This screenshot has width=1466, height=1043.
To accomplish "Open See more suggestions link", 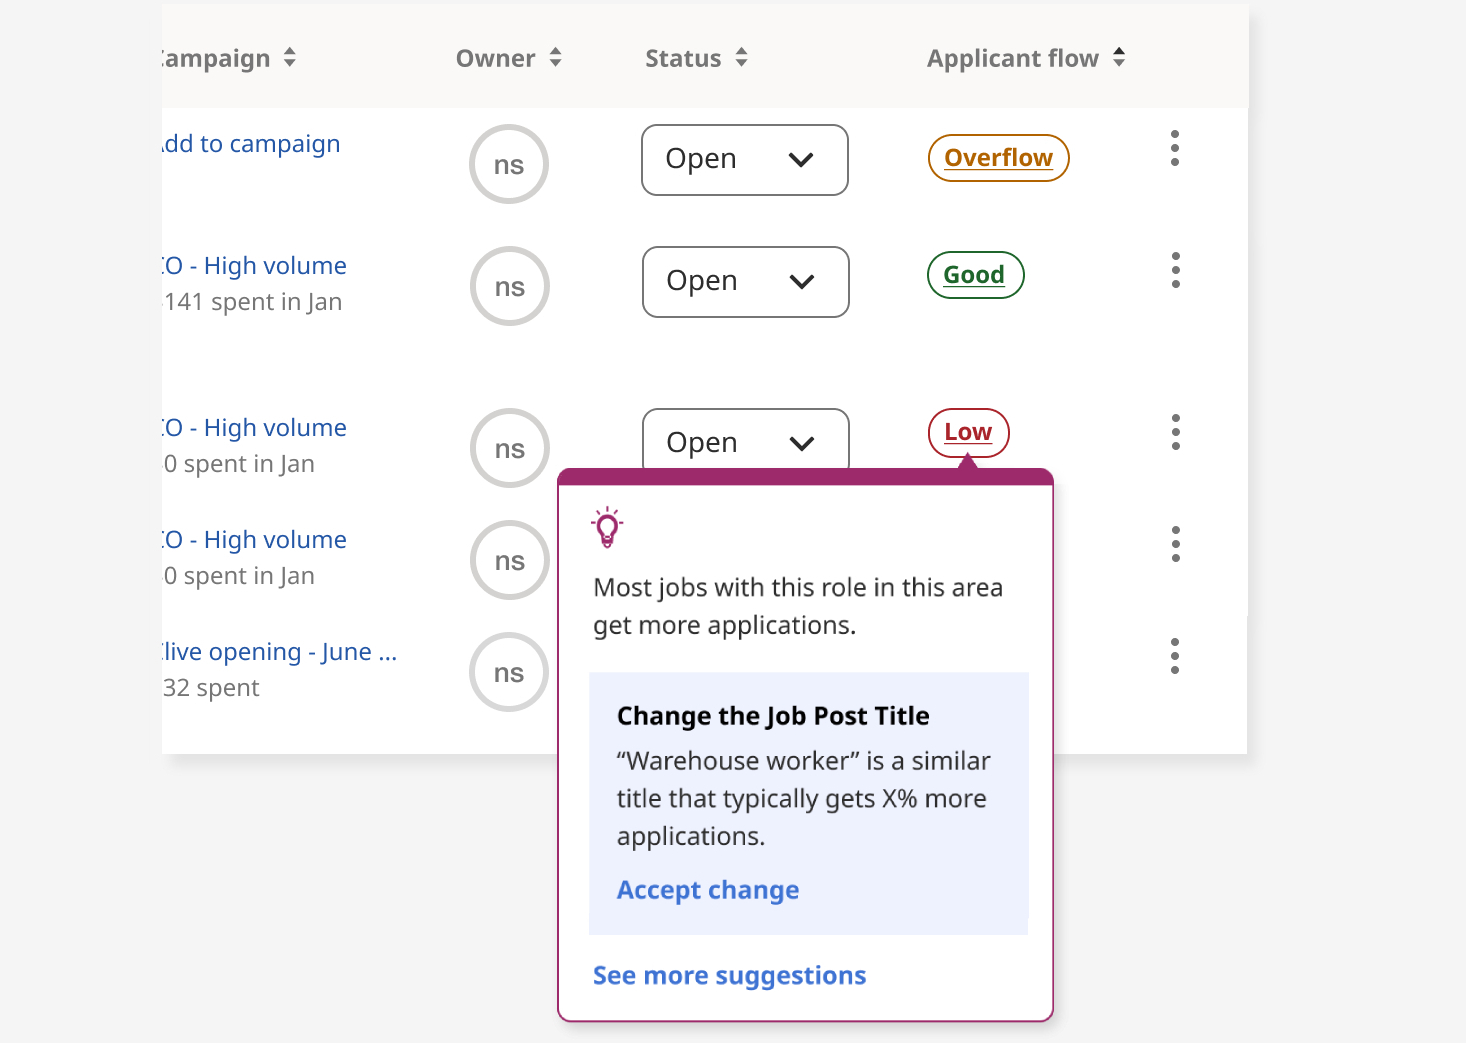I will [730, 975].
